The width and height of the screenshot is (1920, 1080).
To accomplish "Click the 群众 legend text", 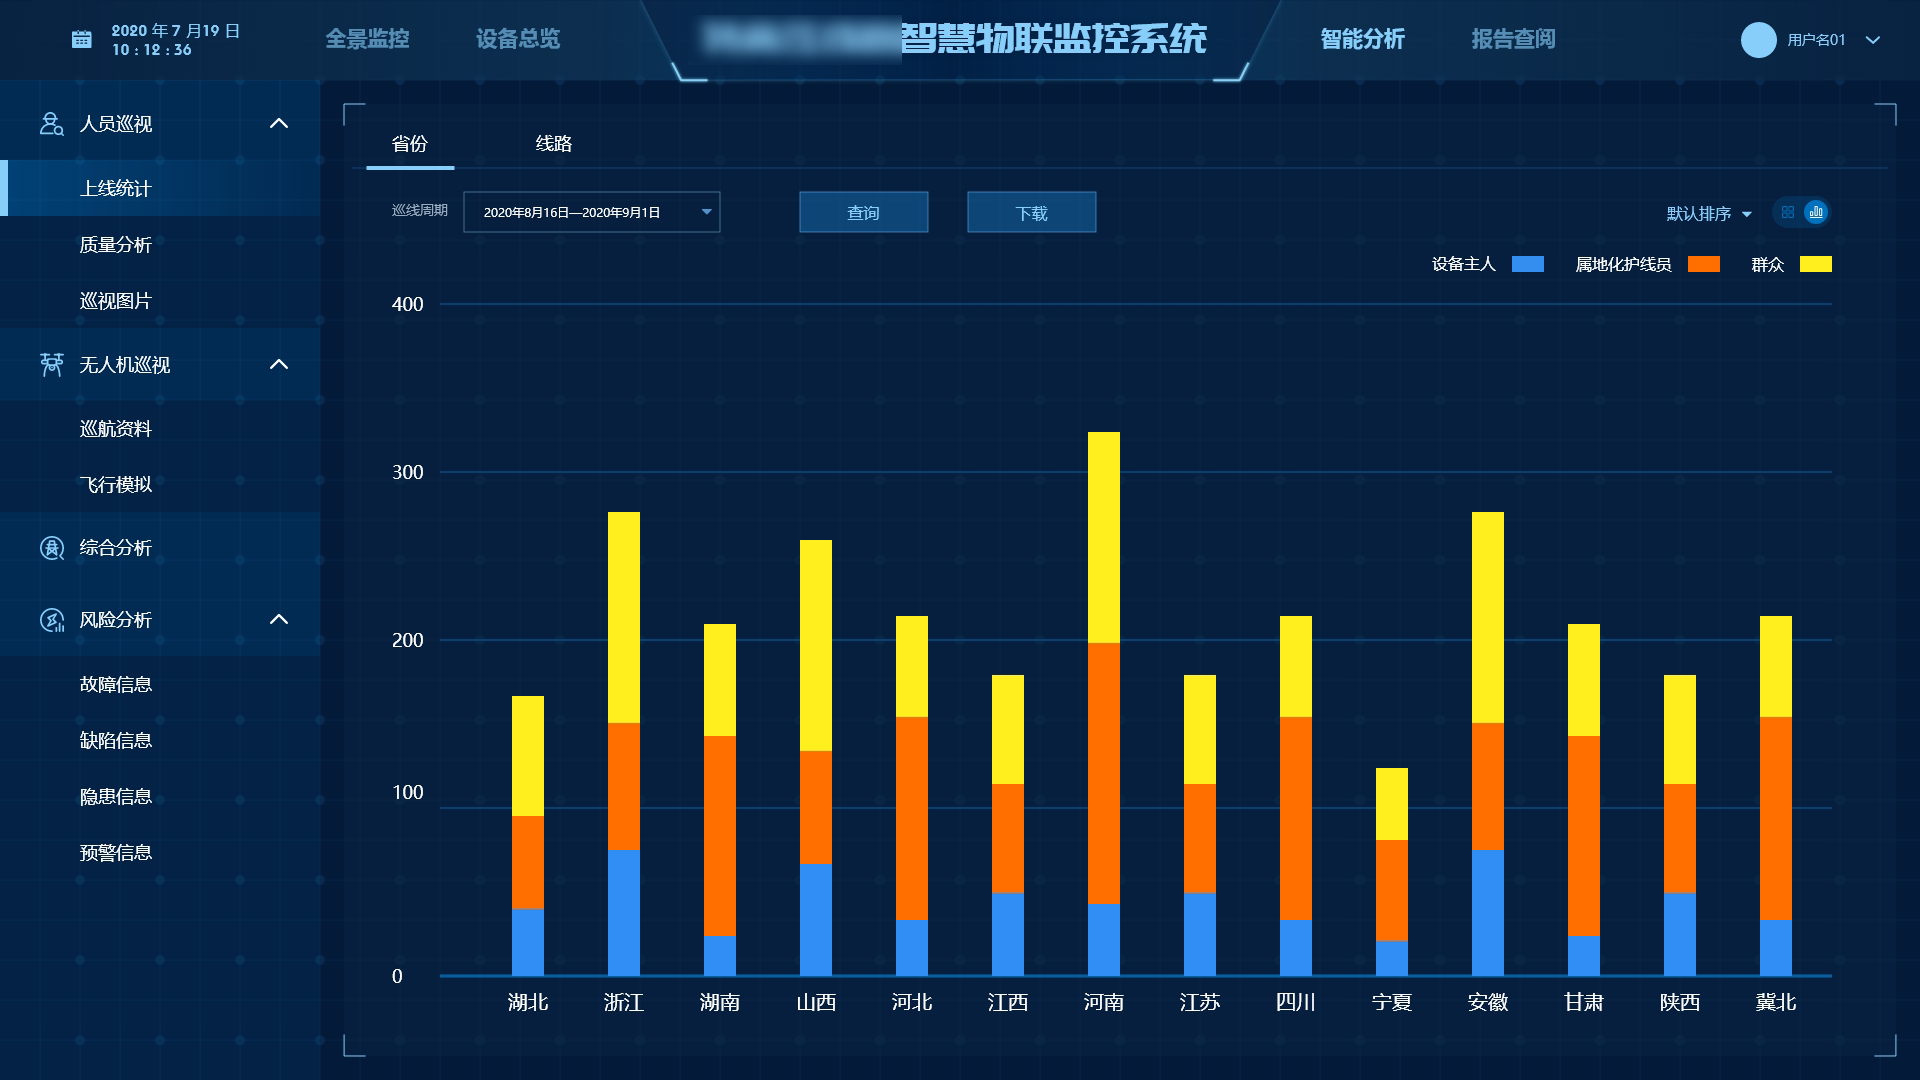I will (1768, 264).
